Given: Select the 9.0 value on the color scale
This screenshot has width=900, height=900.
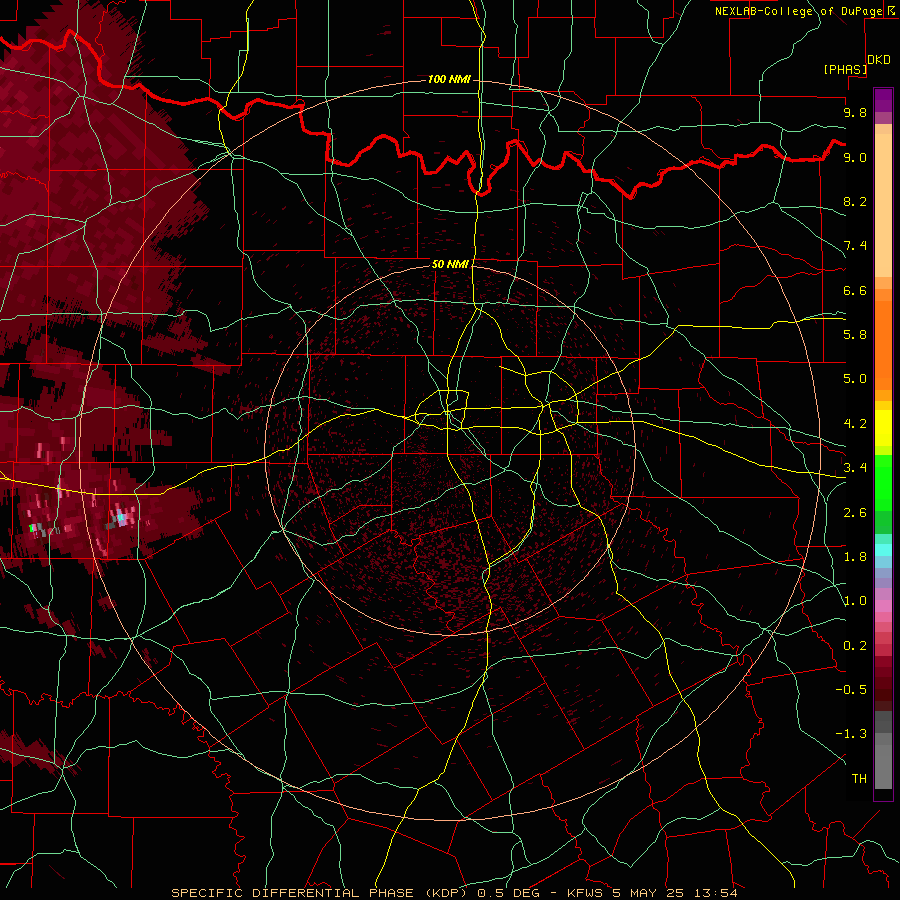Looking at the screenshot, I should 855,157.
